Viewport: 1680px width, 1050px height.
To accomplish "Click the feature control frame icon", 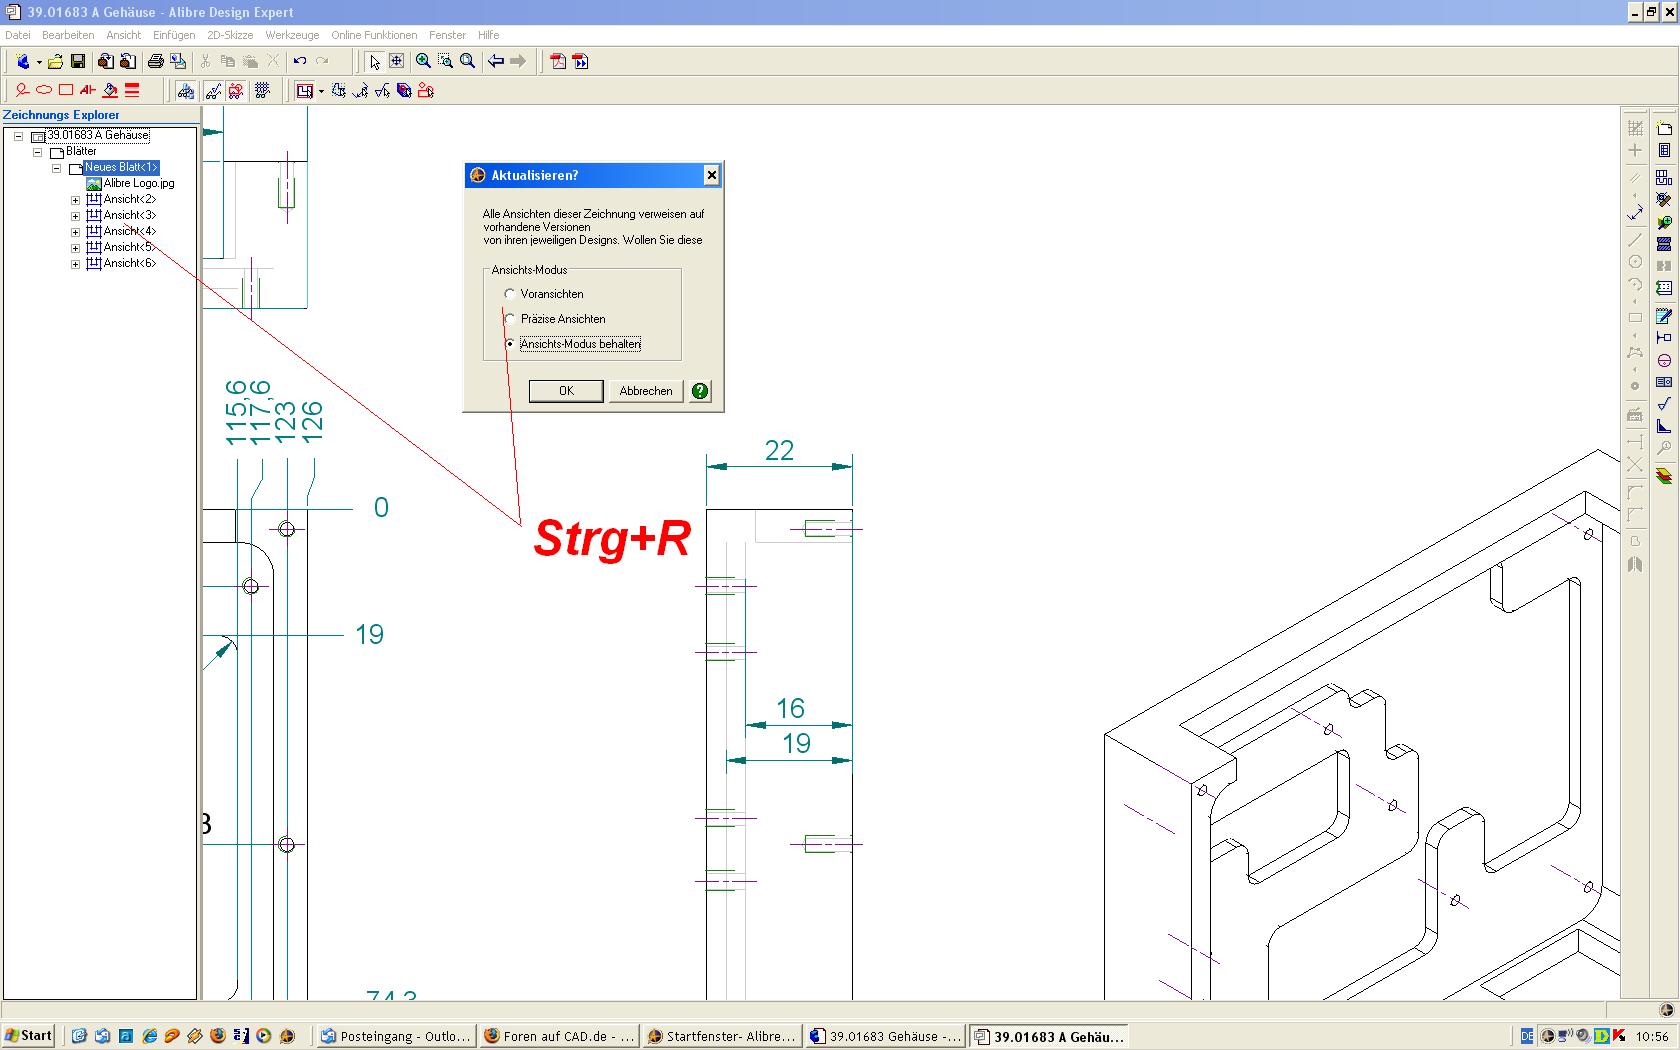I will tap(1664, 382).
